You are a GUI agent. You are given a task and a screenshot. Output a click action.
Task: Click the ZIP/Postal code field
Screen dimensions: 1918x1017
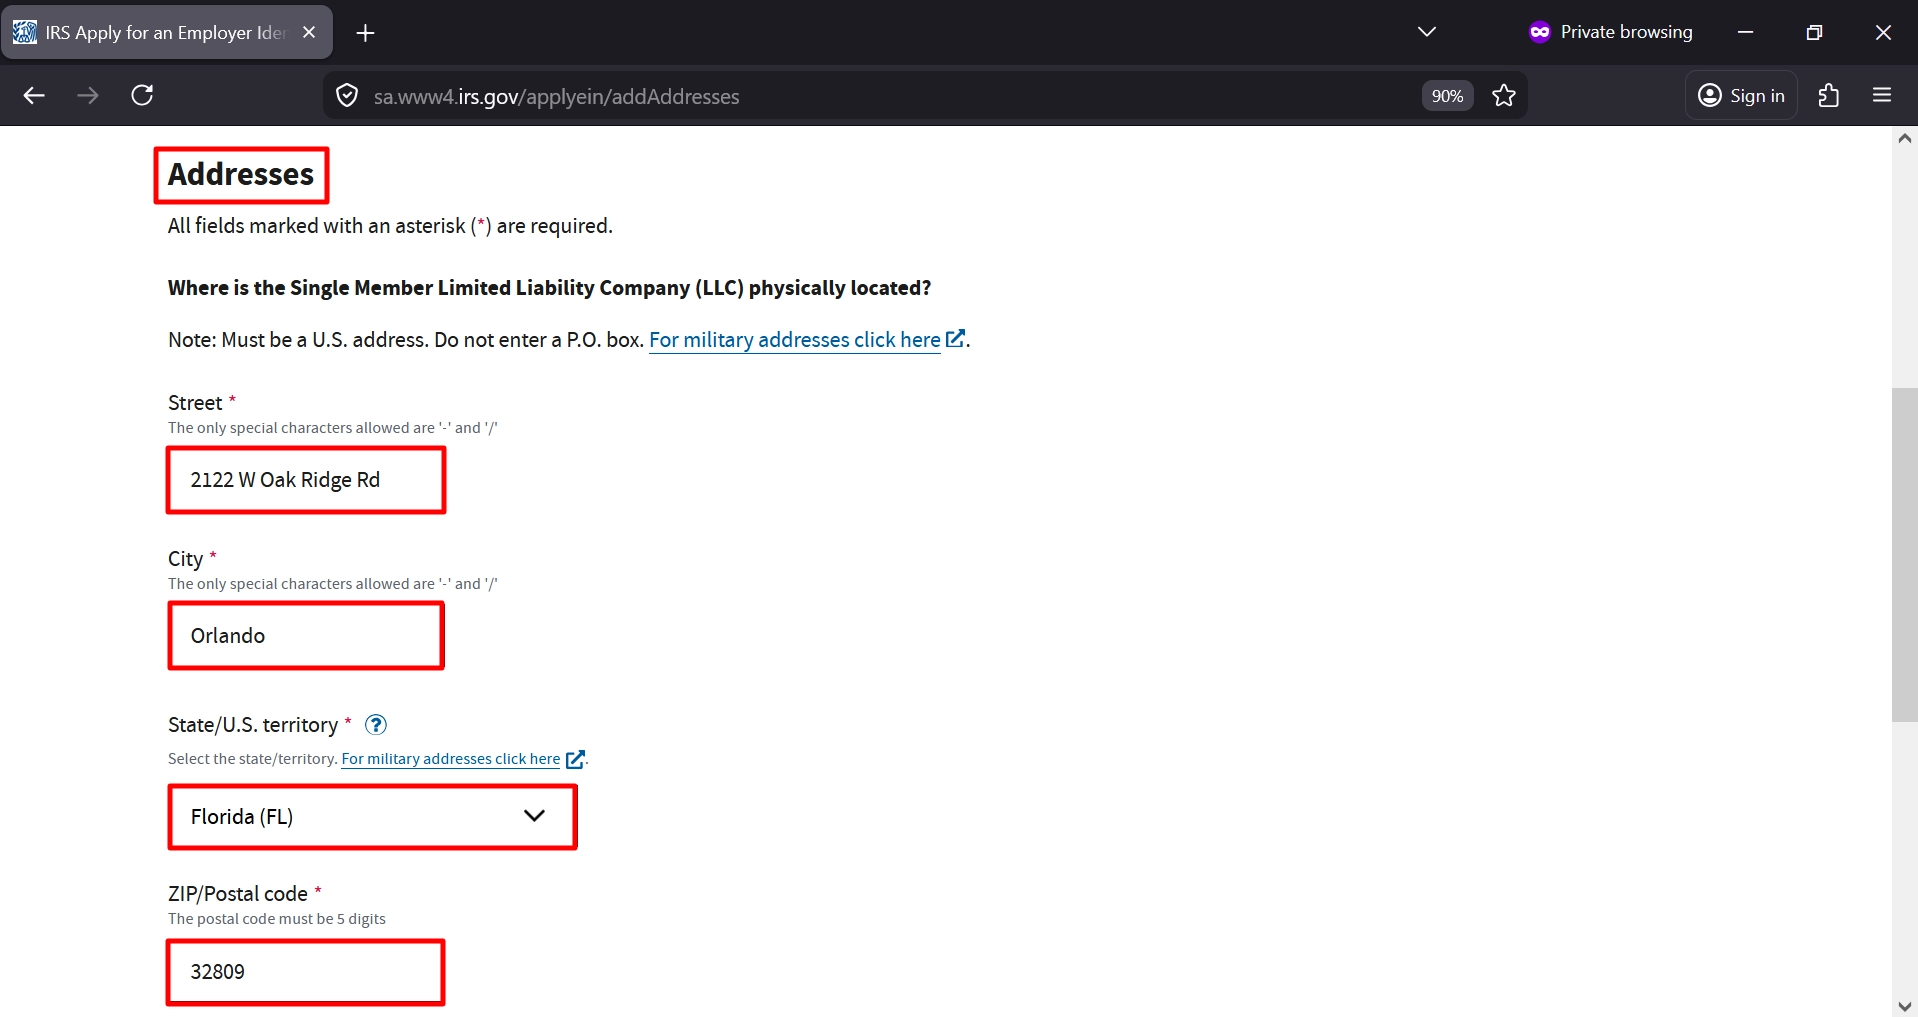pos(306,972)
